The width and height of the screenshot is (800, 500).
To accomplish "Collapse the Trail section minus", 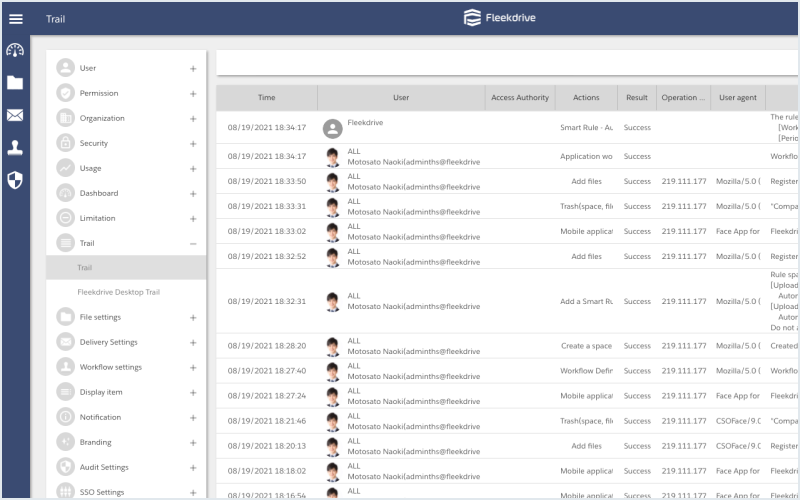I will (193, 244).
